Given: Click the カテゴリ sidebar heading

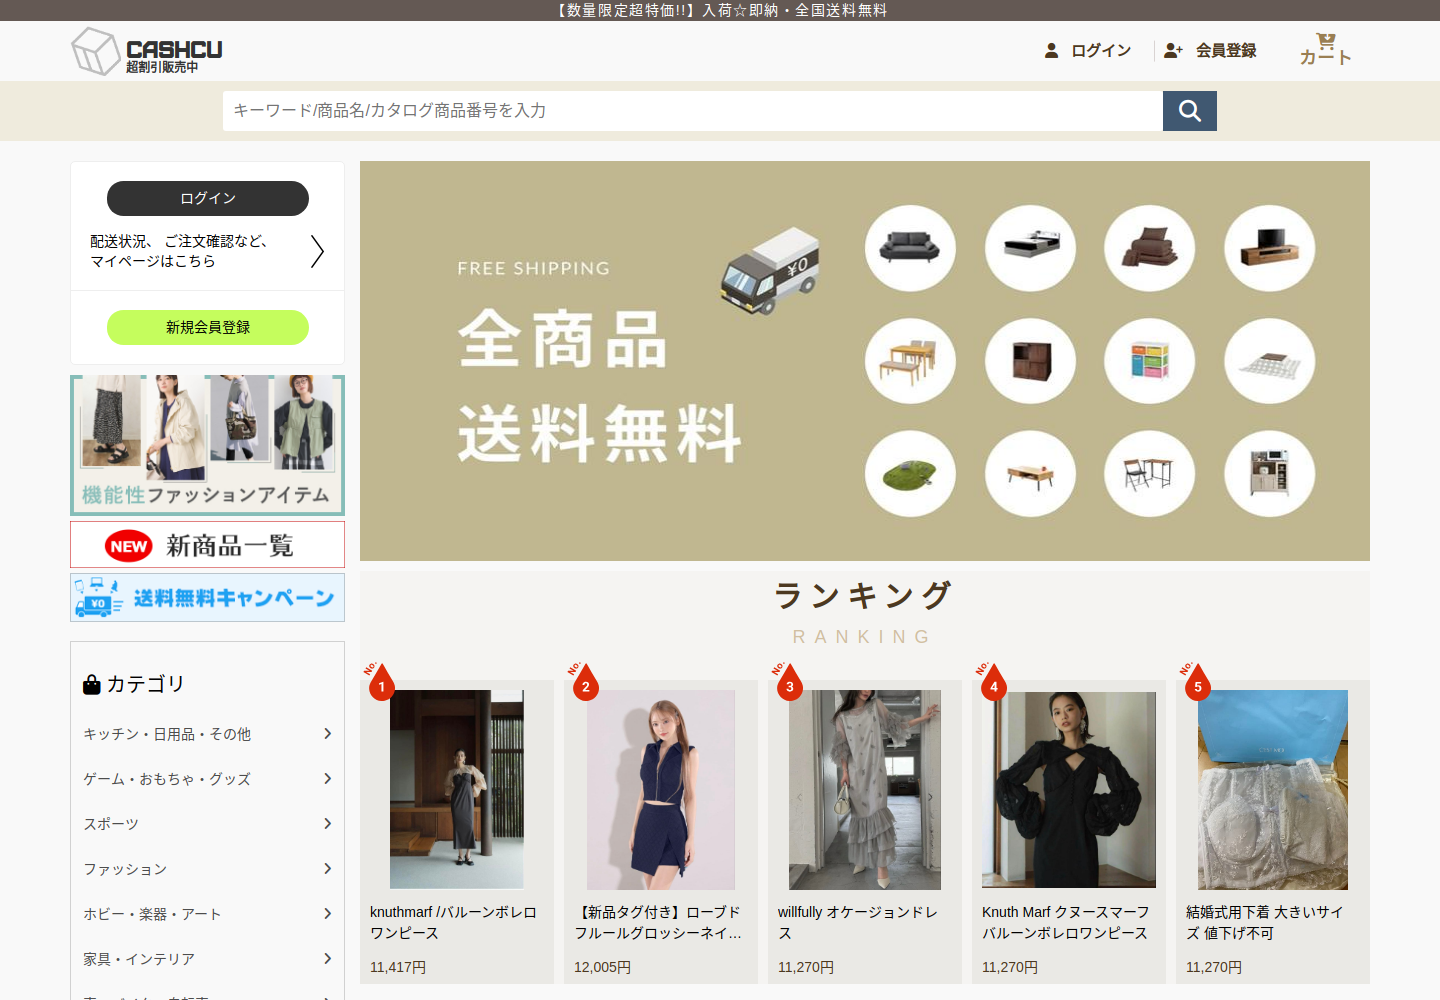Looking at the screenshot, I should coord(134,684).
